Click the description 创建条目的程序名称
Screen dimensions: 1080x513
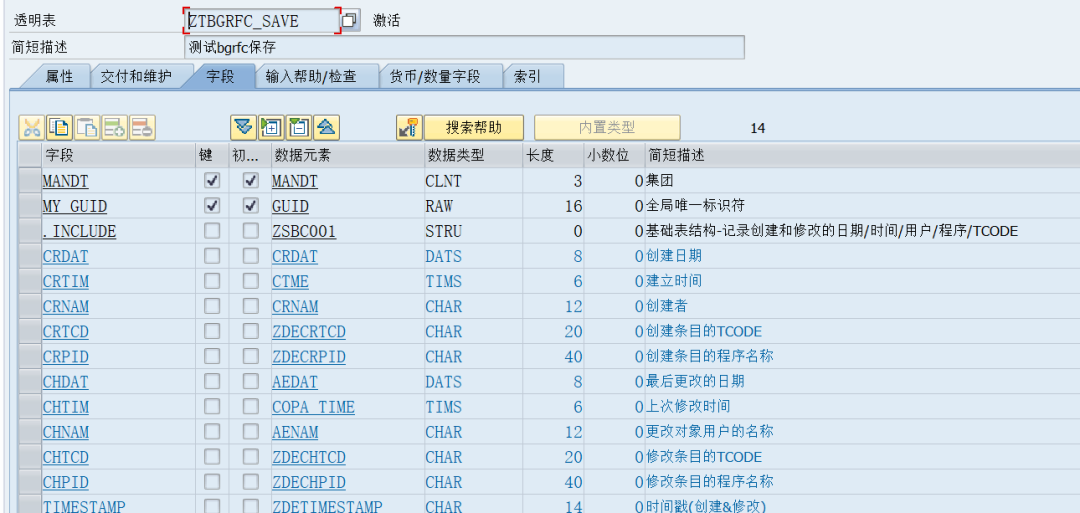(x=709, y=356)
